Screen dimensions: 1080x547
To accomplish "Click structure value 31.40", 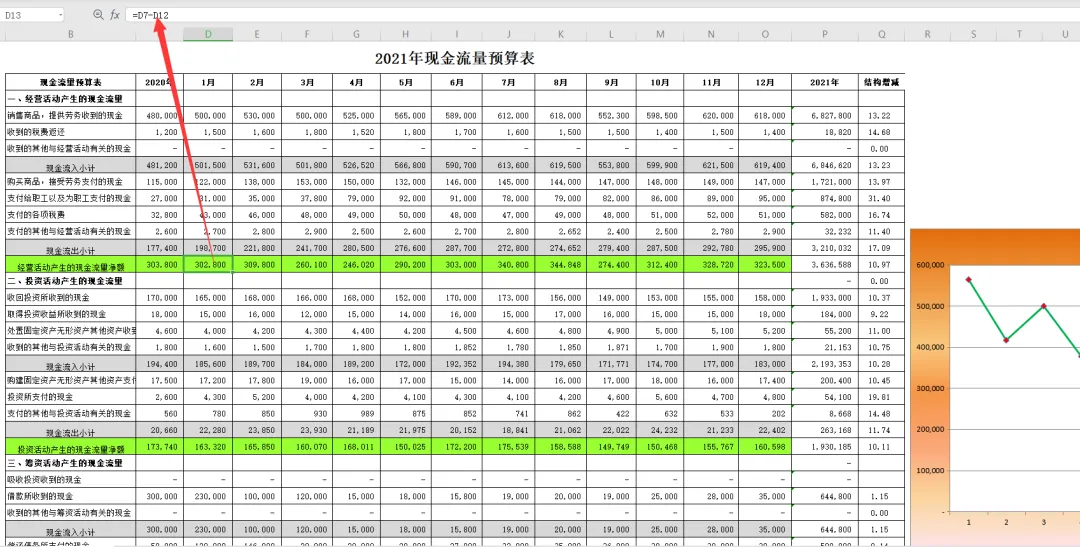I will pos(882,198).
